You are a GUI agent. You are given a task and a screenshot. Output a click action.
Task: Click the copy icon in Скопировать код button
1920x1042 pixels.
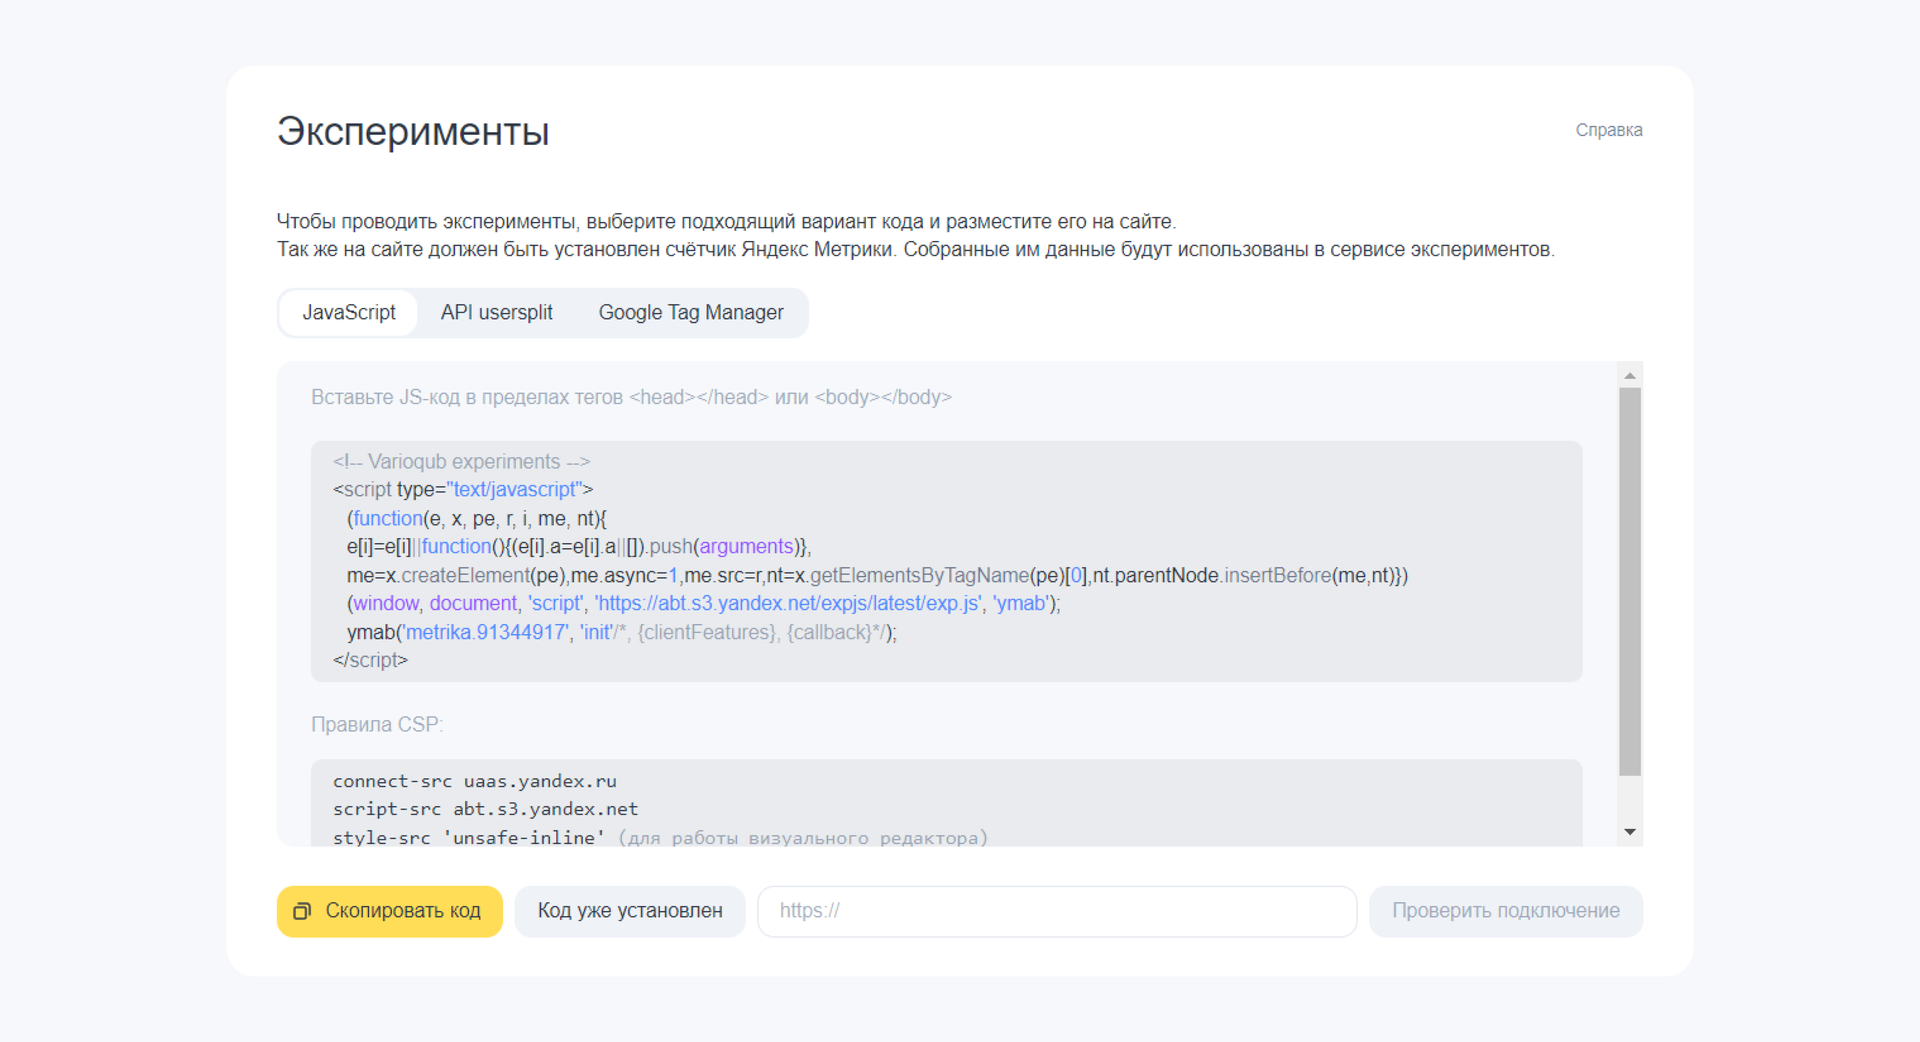[301, 911]
